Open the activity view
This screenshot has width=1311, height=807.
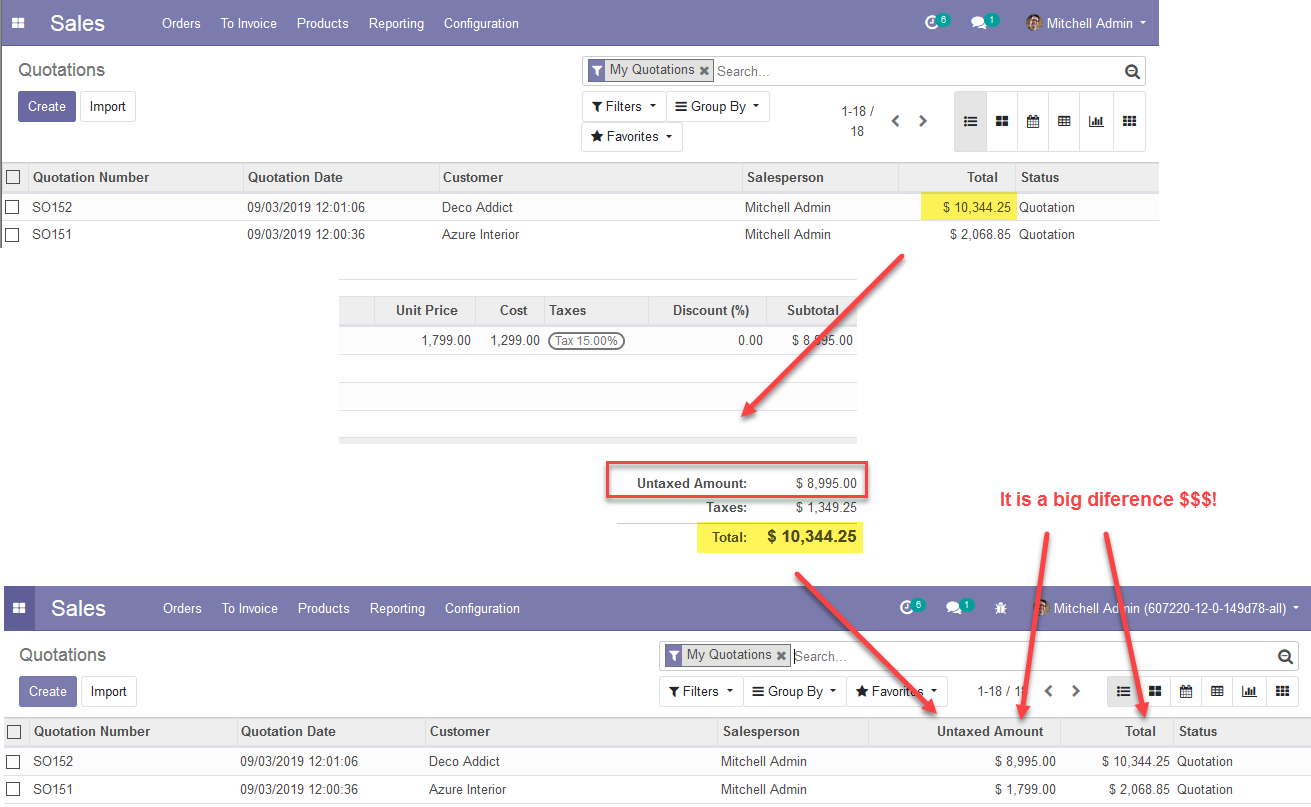tap(1129, 121)
